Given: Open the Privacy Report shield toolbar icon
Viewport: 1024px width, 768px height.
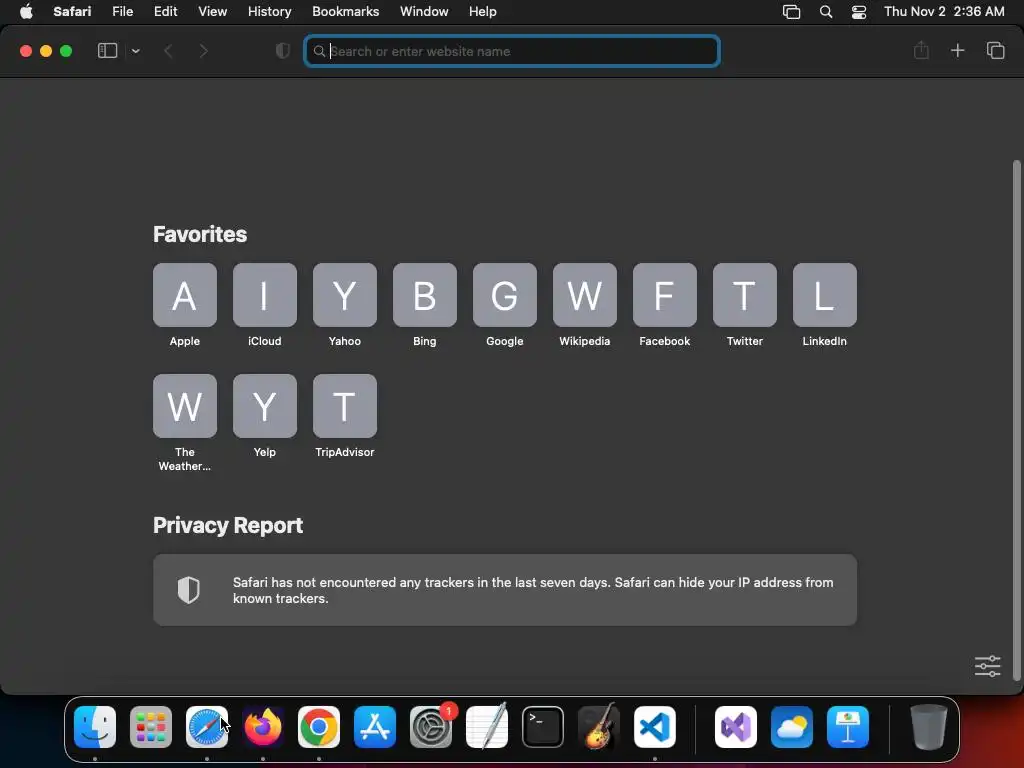Looking at the screenshot, I should (x=282, y=51).
